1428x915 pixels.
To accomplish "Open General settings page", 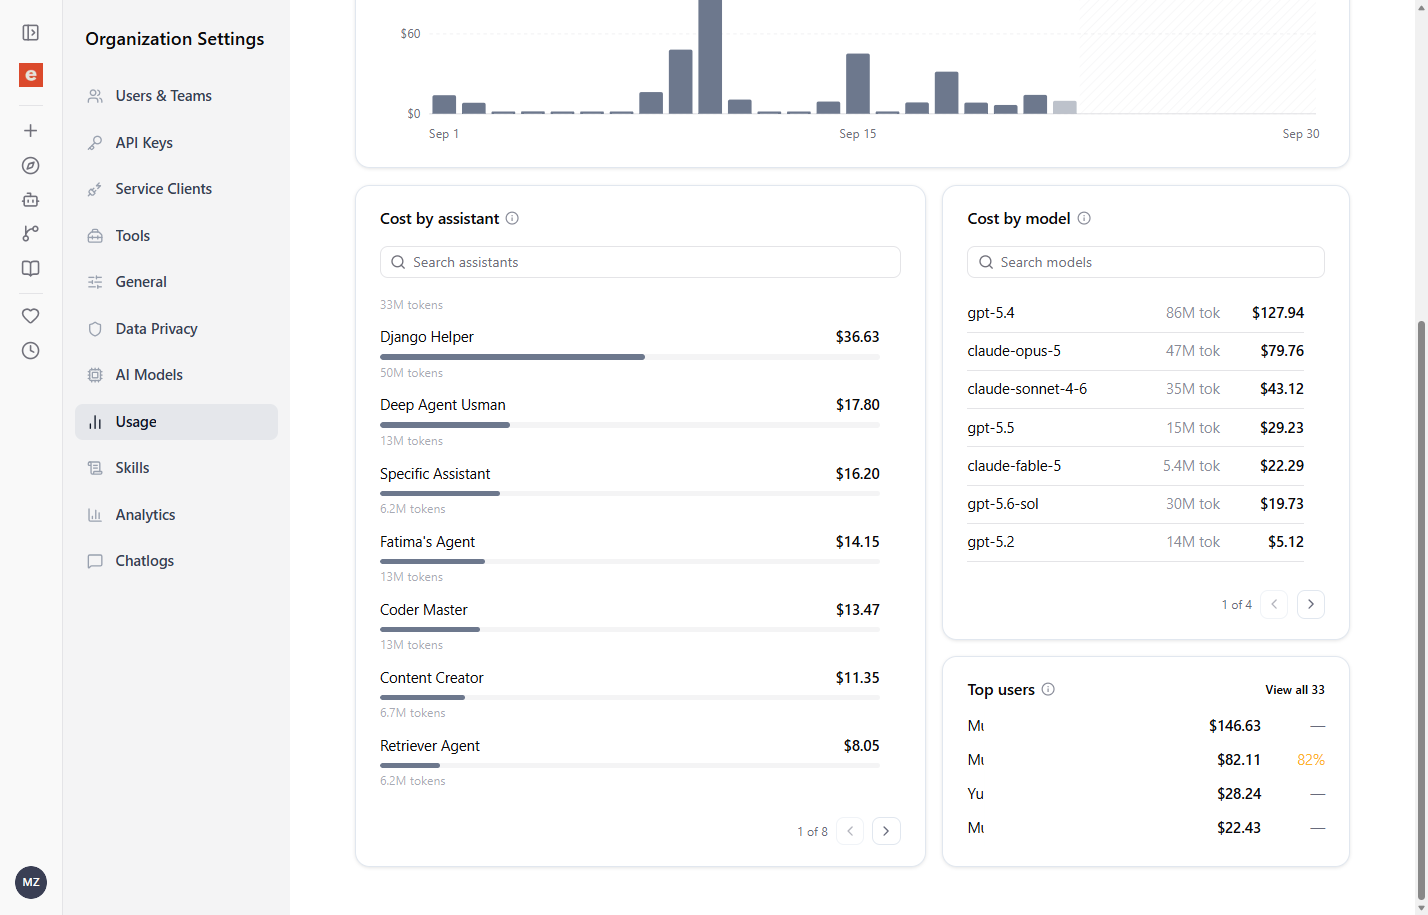I will click(176, 282).
